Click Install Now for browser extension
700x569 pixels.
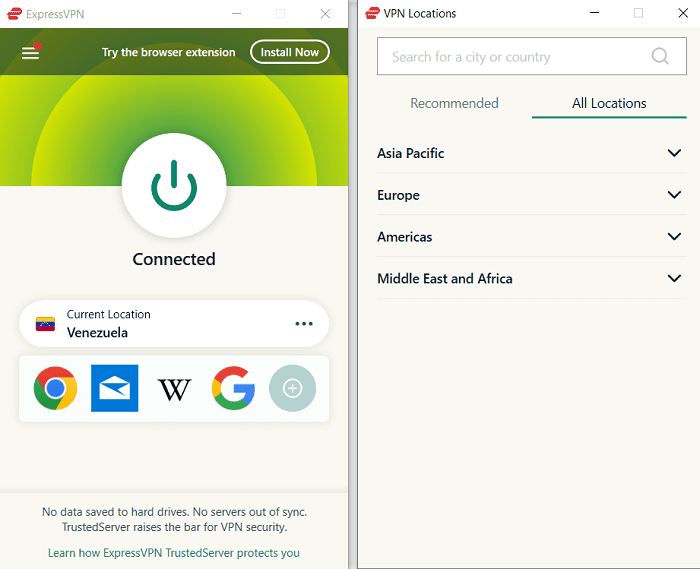290,52
